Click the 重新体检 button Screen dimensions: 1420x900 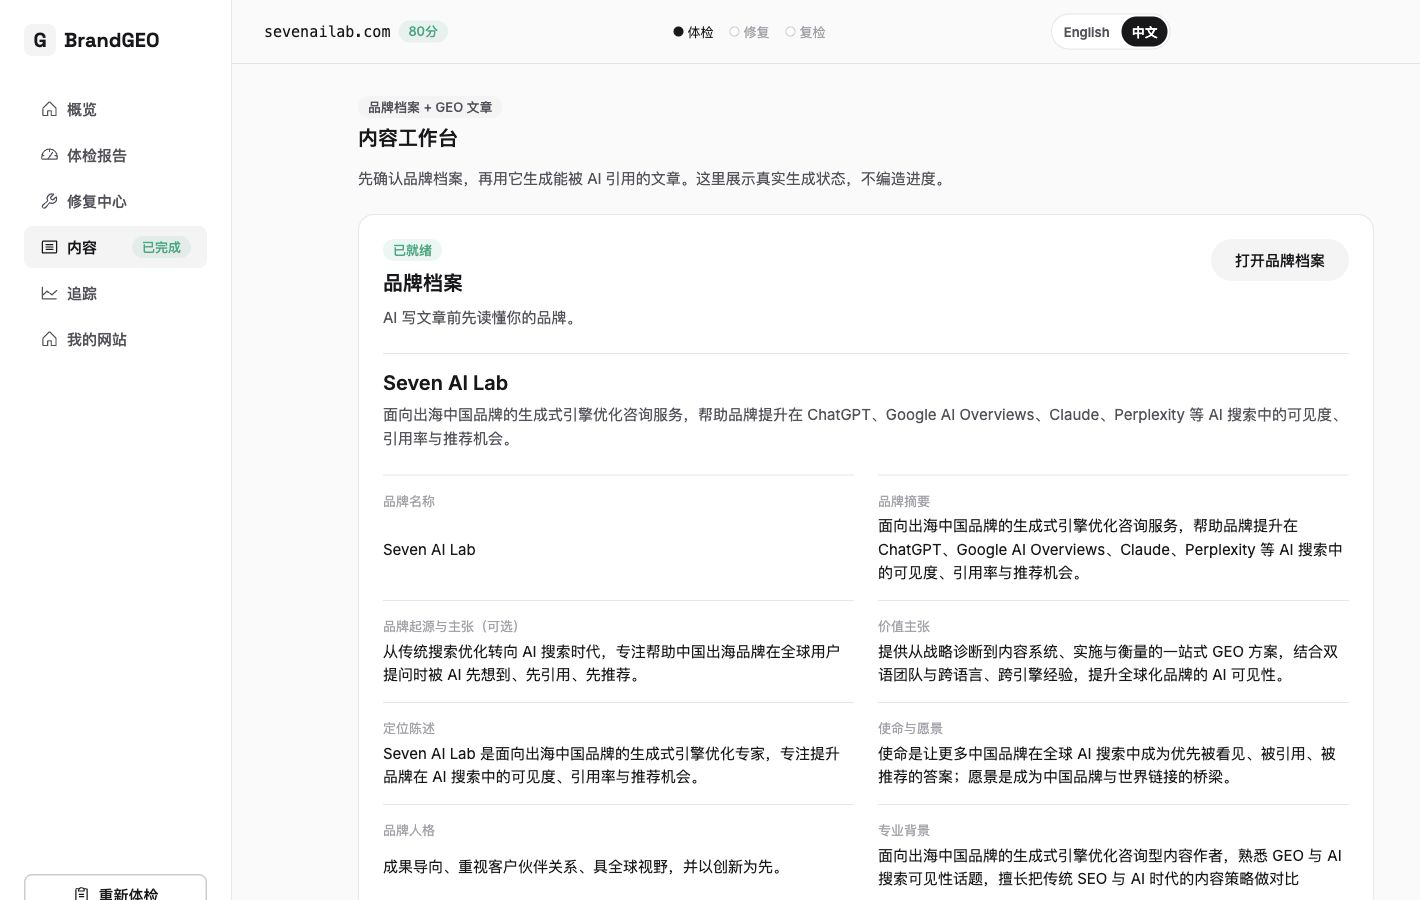(x=115, y=890)
